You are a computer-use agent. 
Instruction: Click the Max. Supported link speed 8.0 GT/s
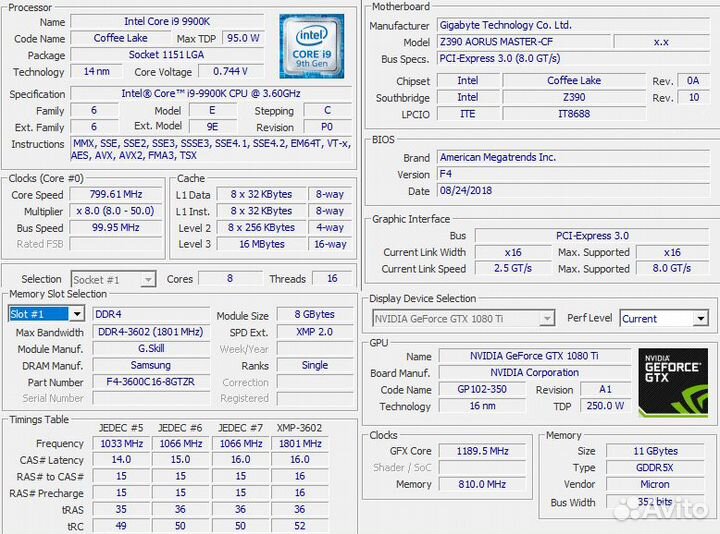(672, 268)
